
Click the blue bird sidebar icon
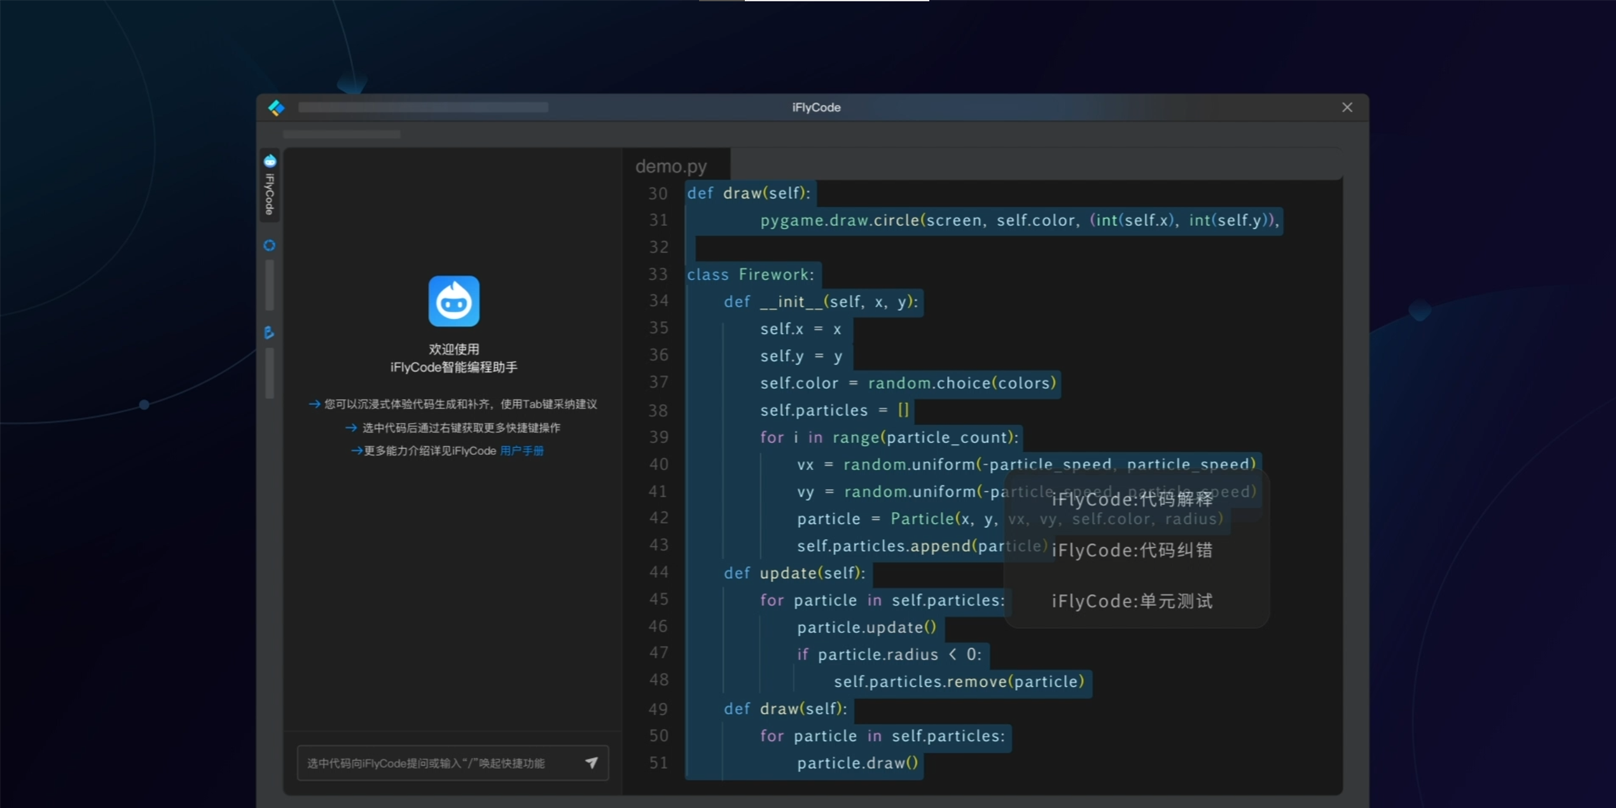click(270, 333)
